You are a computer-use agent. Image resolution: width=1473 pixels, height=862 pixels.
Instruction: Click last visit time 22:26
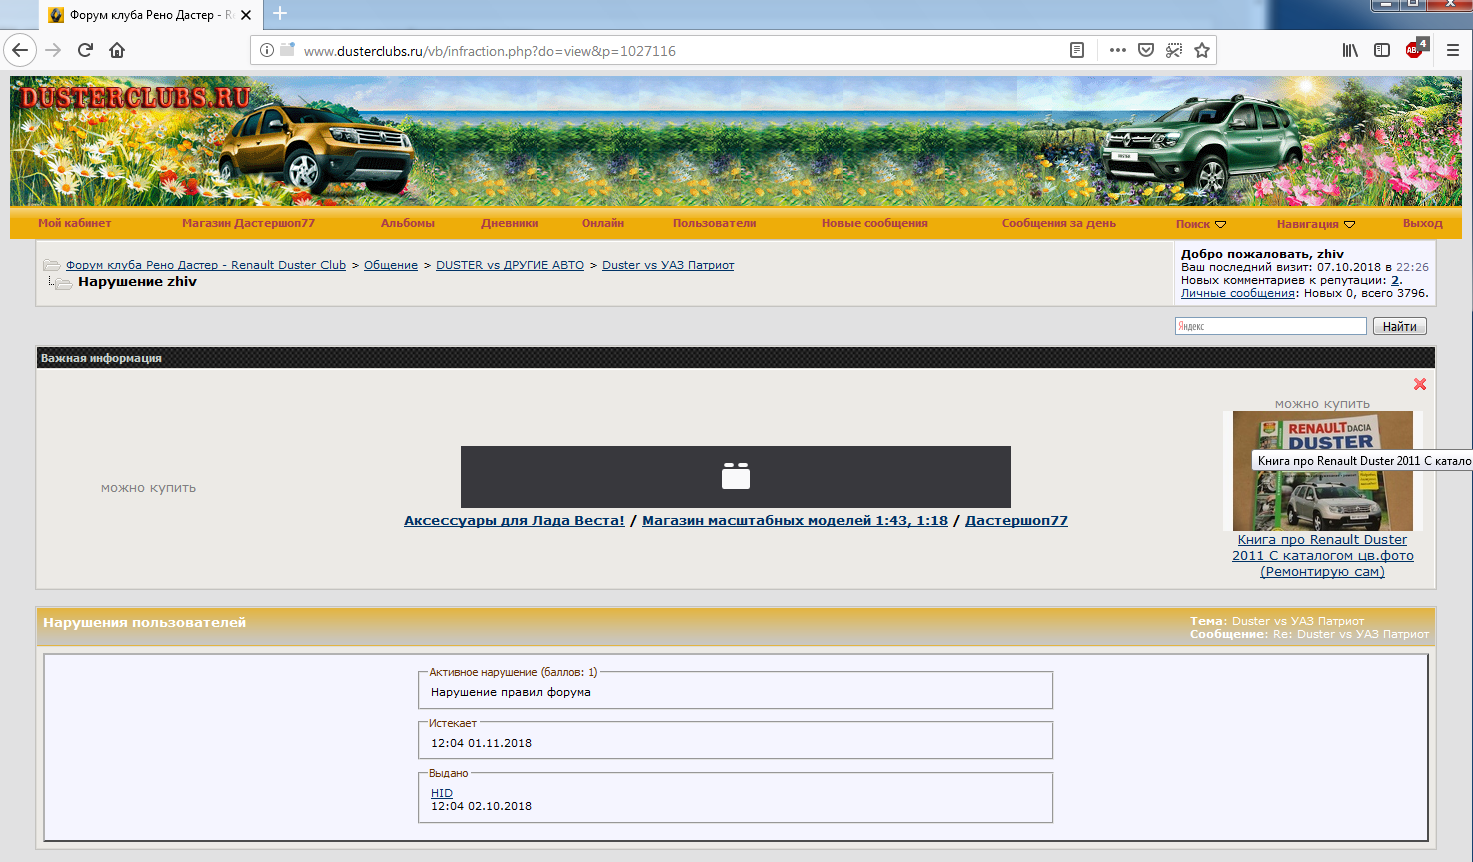click(1412, 267)
